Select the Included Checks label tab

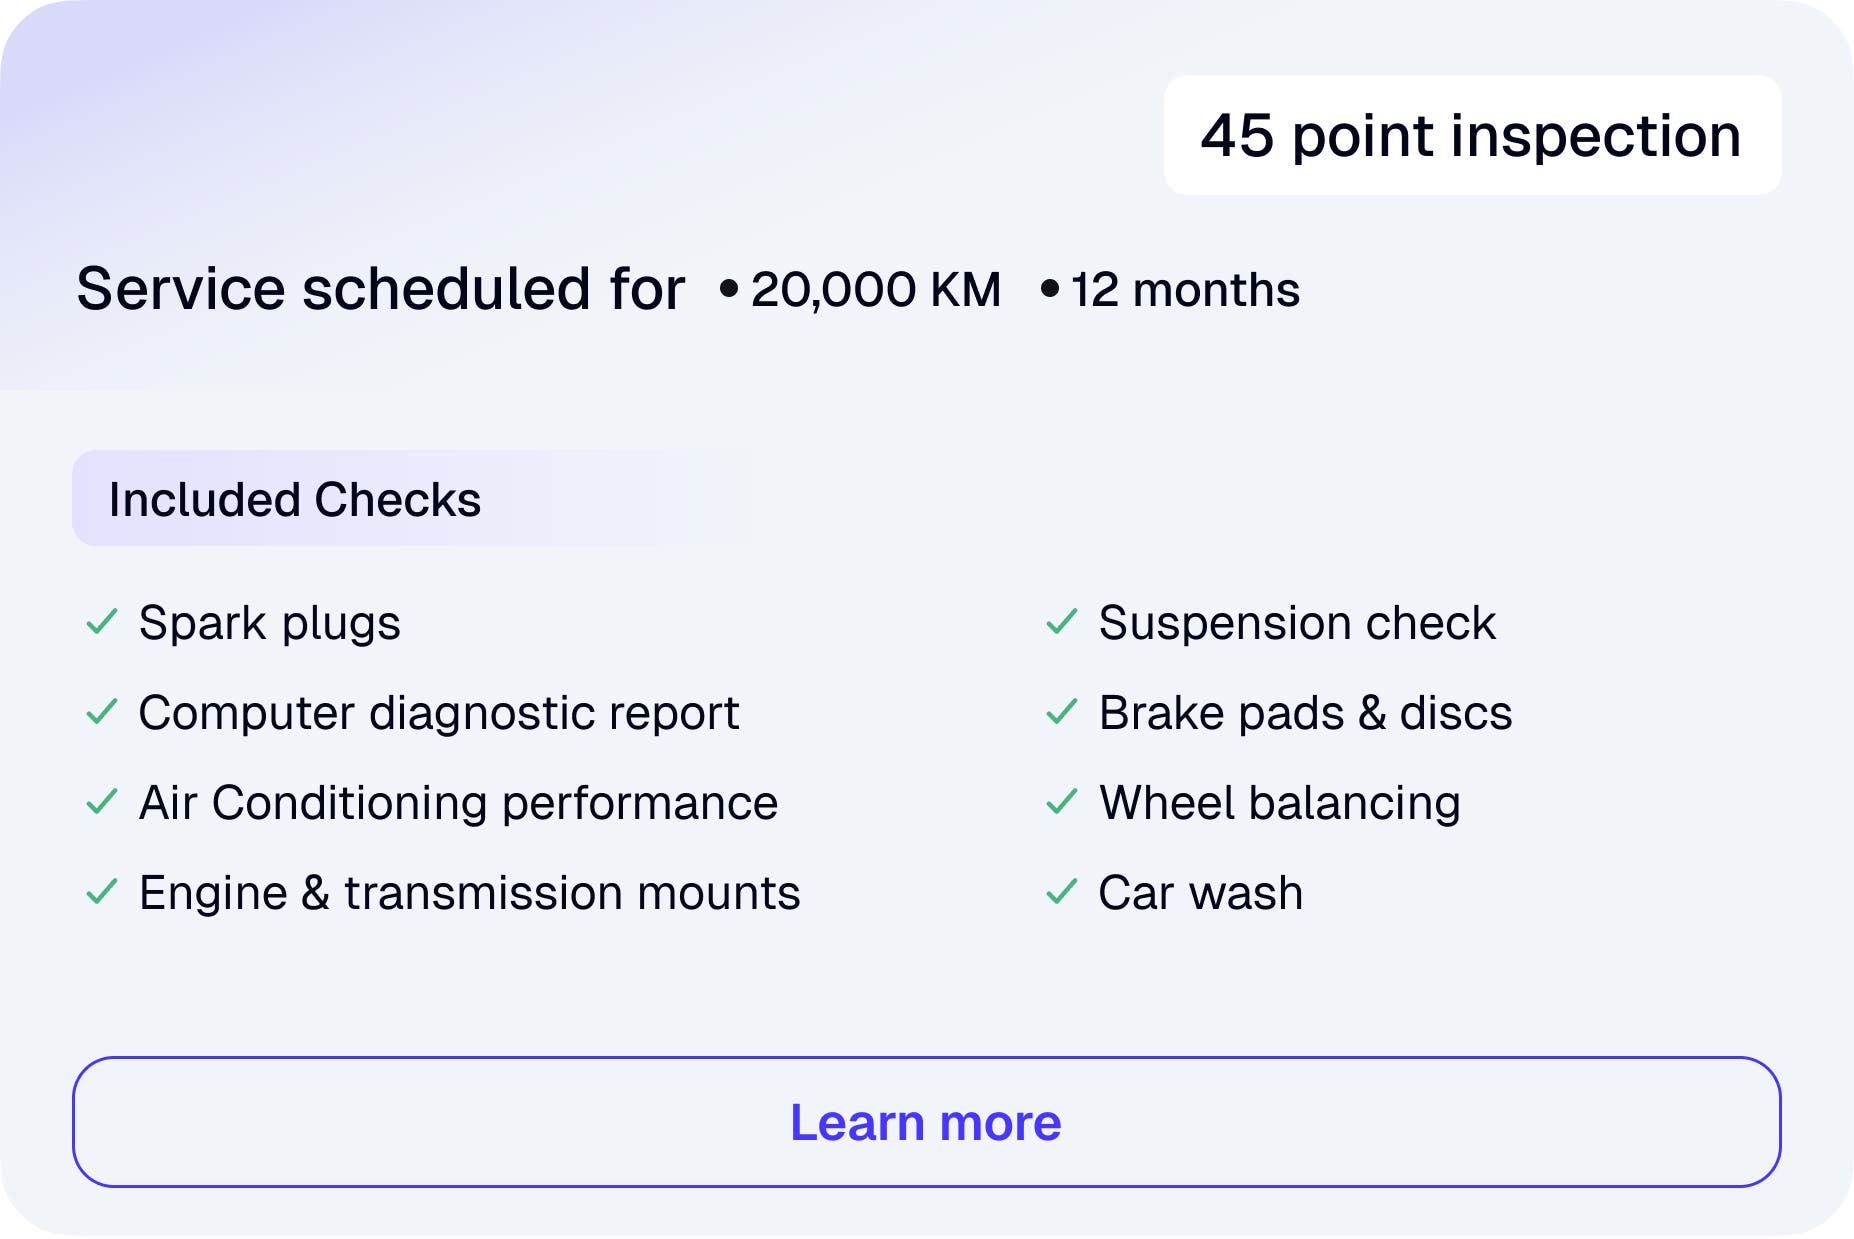tap(295, 499)
